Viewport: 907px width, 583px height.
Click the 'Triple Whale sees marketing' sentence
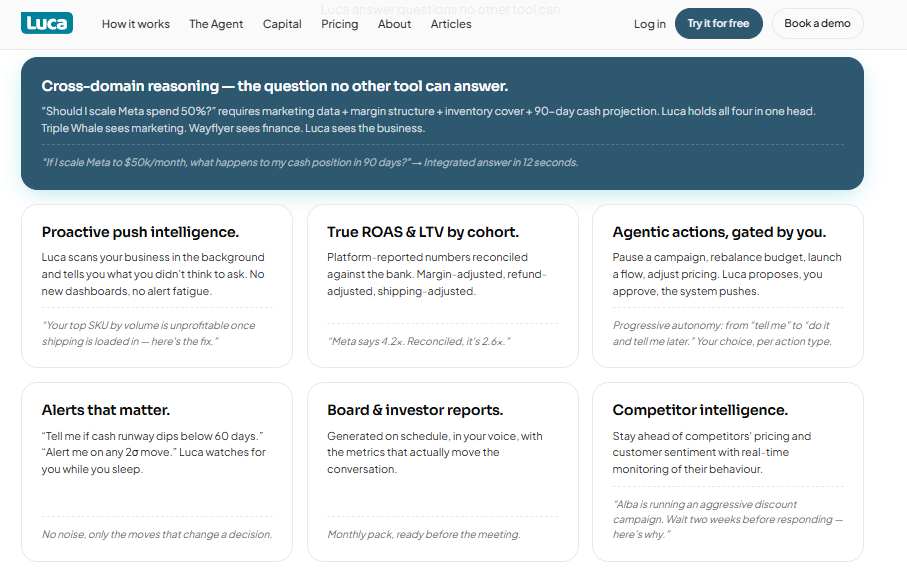point(114,128)
